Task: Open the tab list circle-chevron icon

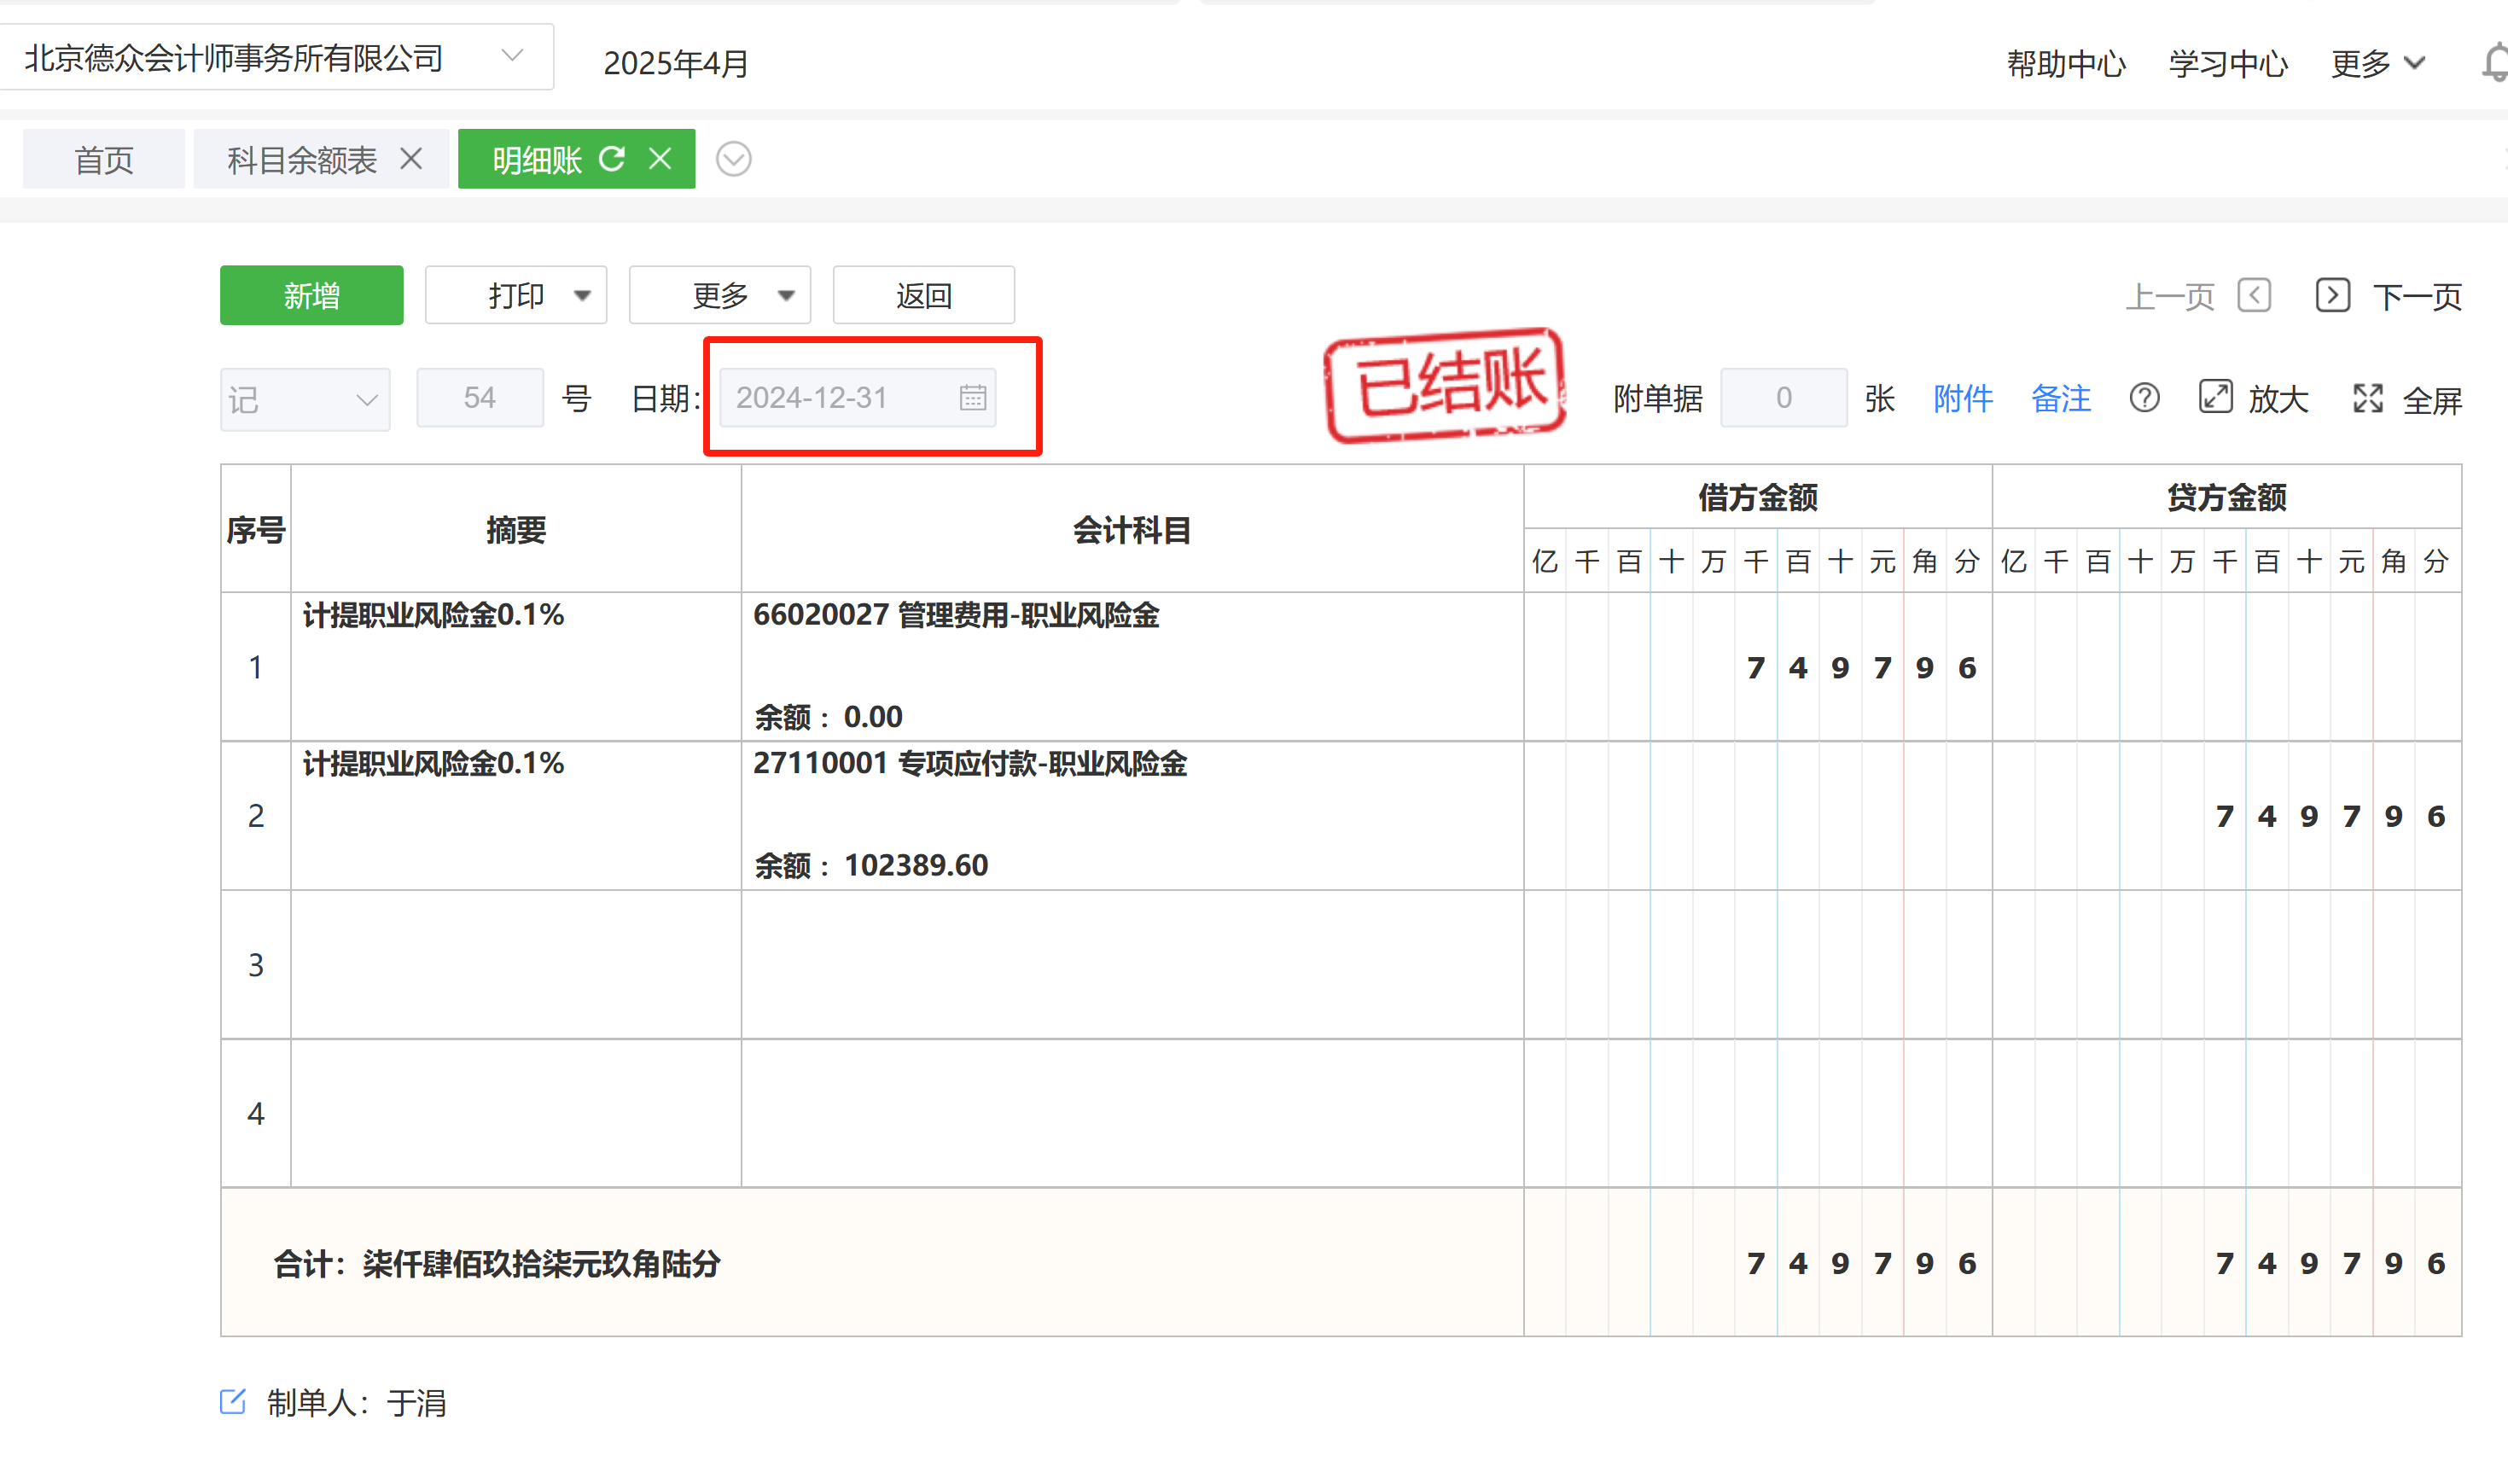Action: (733, 159)
